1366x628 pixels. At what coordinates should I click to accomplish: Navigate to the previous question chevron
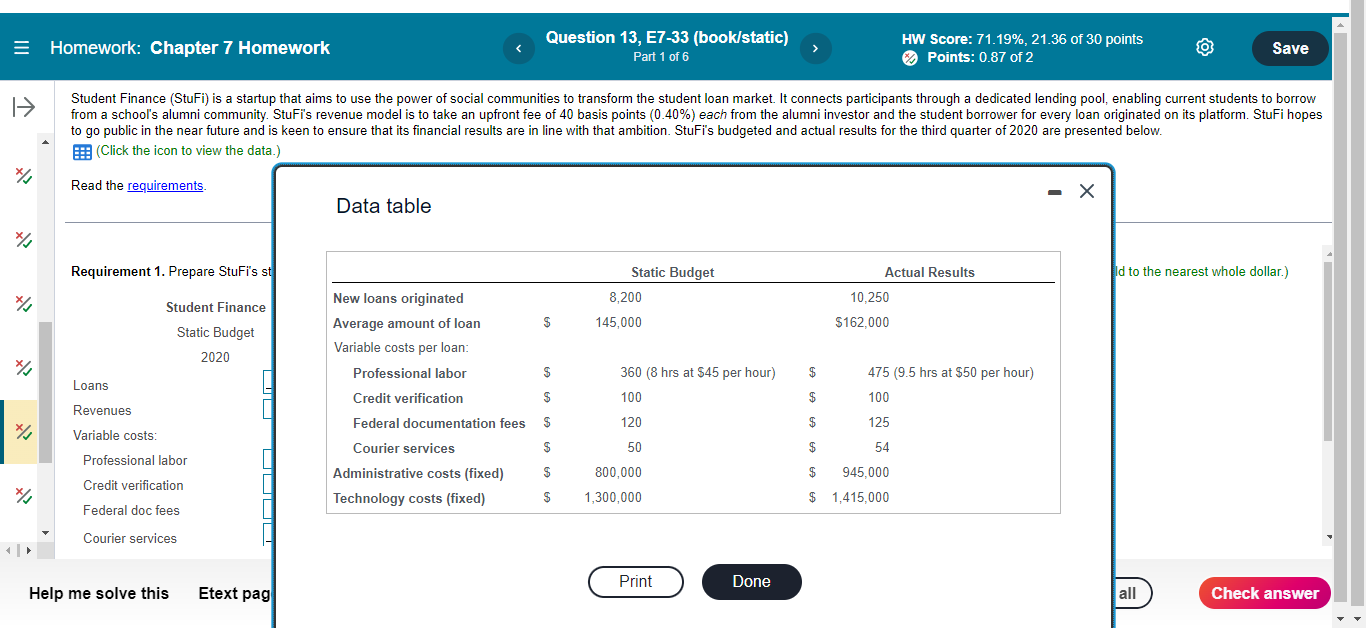518,48
